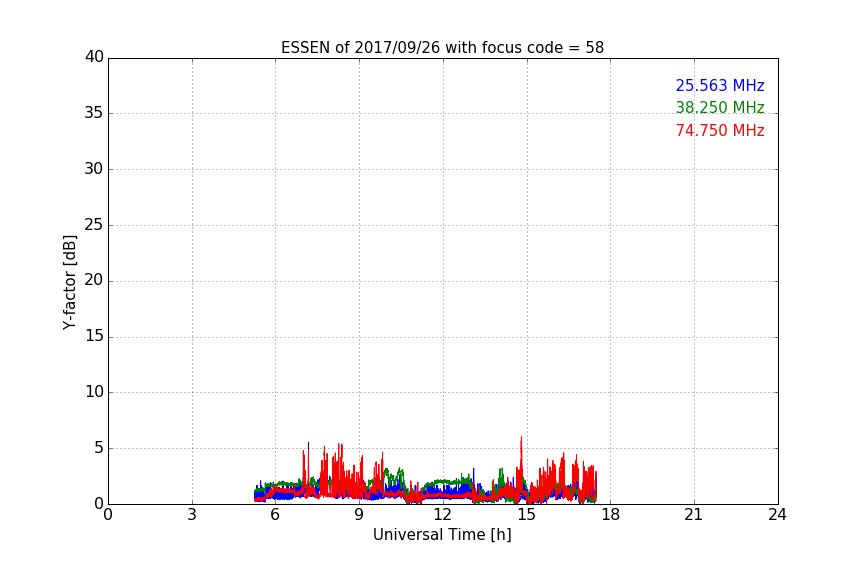Select the red '74.750 MHz' legend label
The image size is (864, 576).
[720, 131]
